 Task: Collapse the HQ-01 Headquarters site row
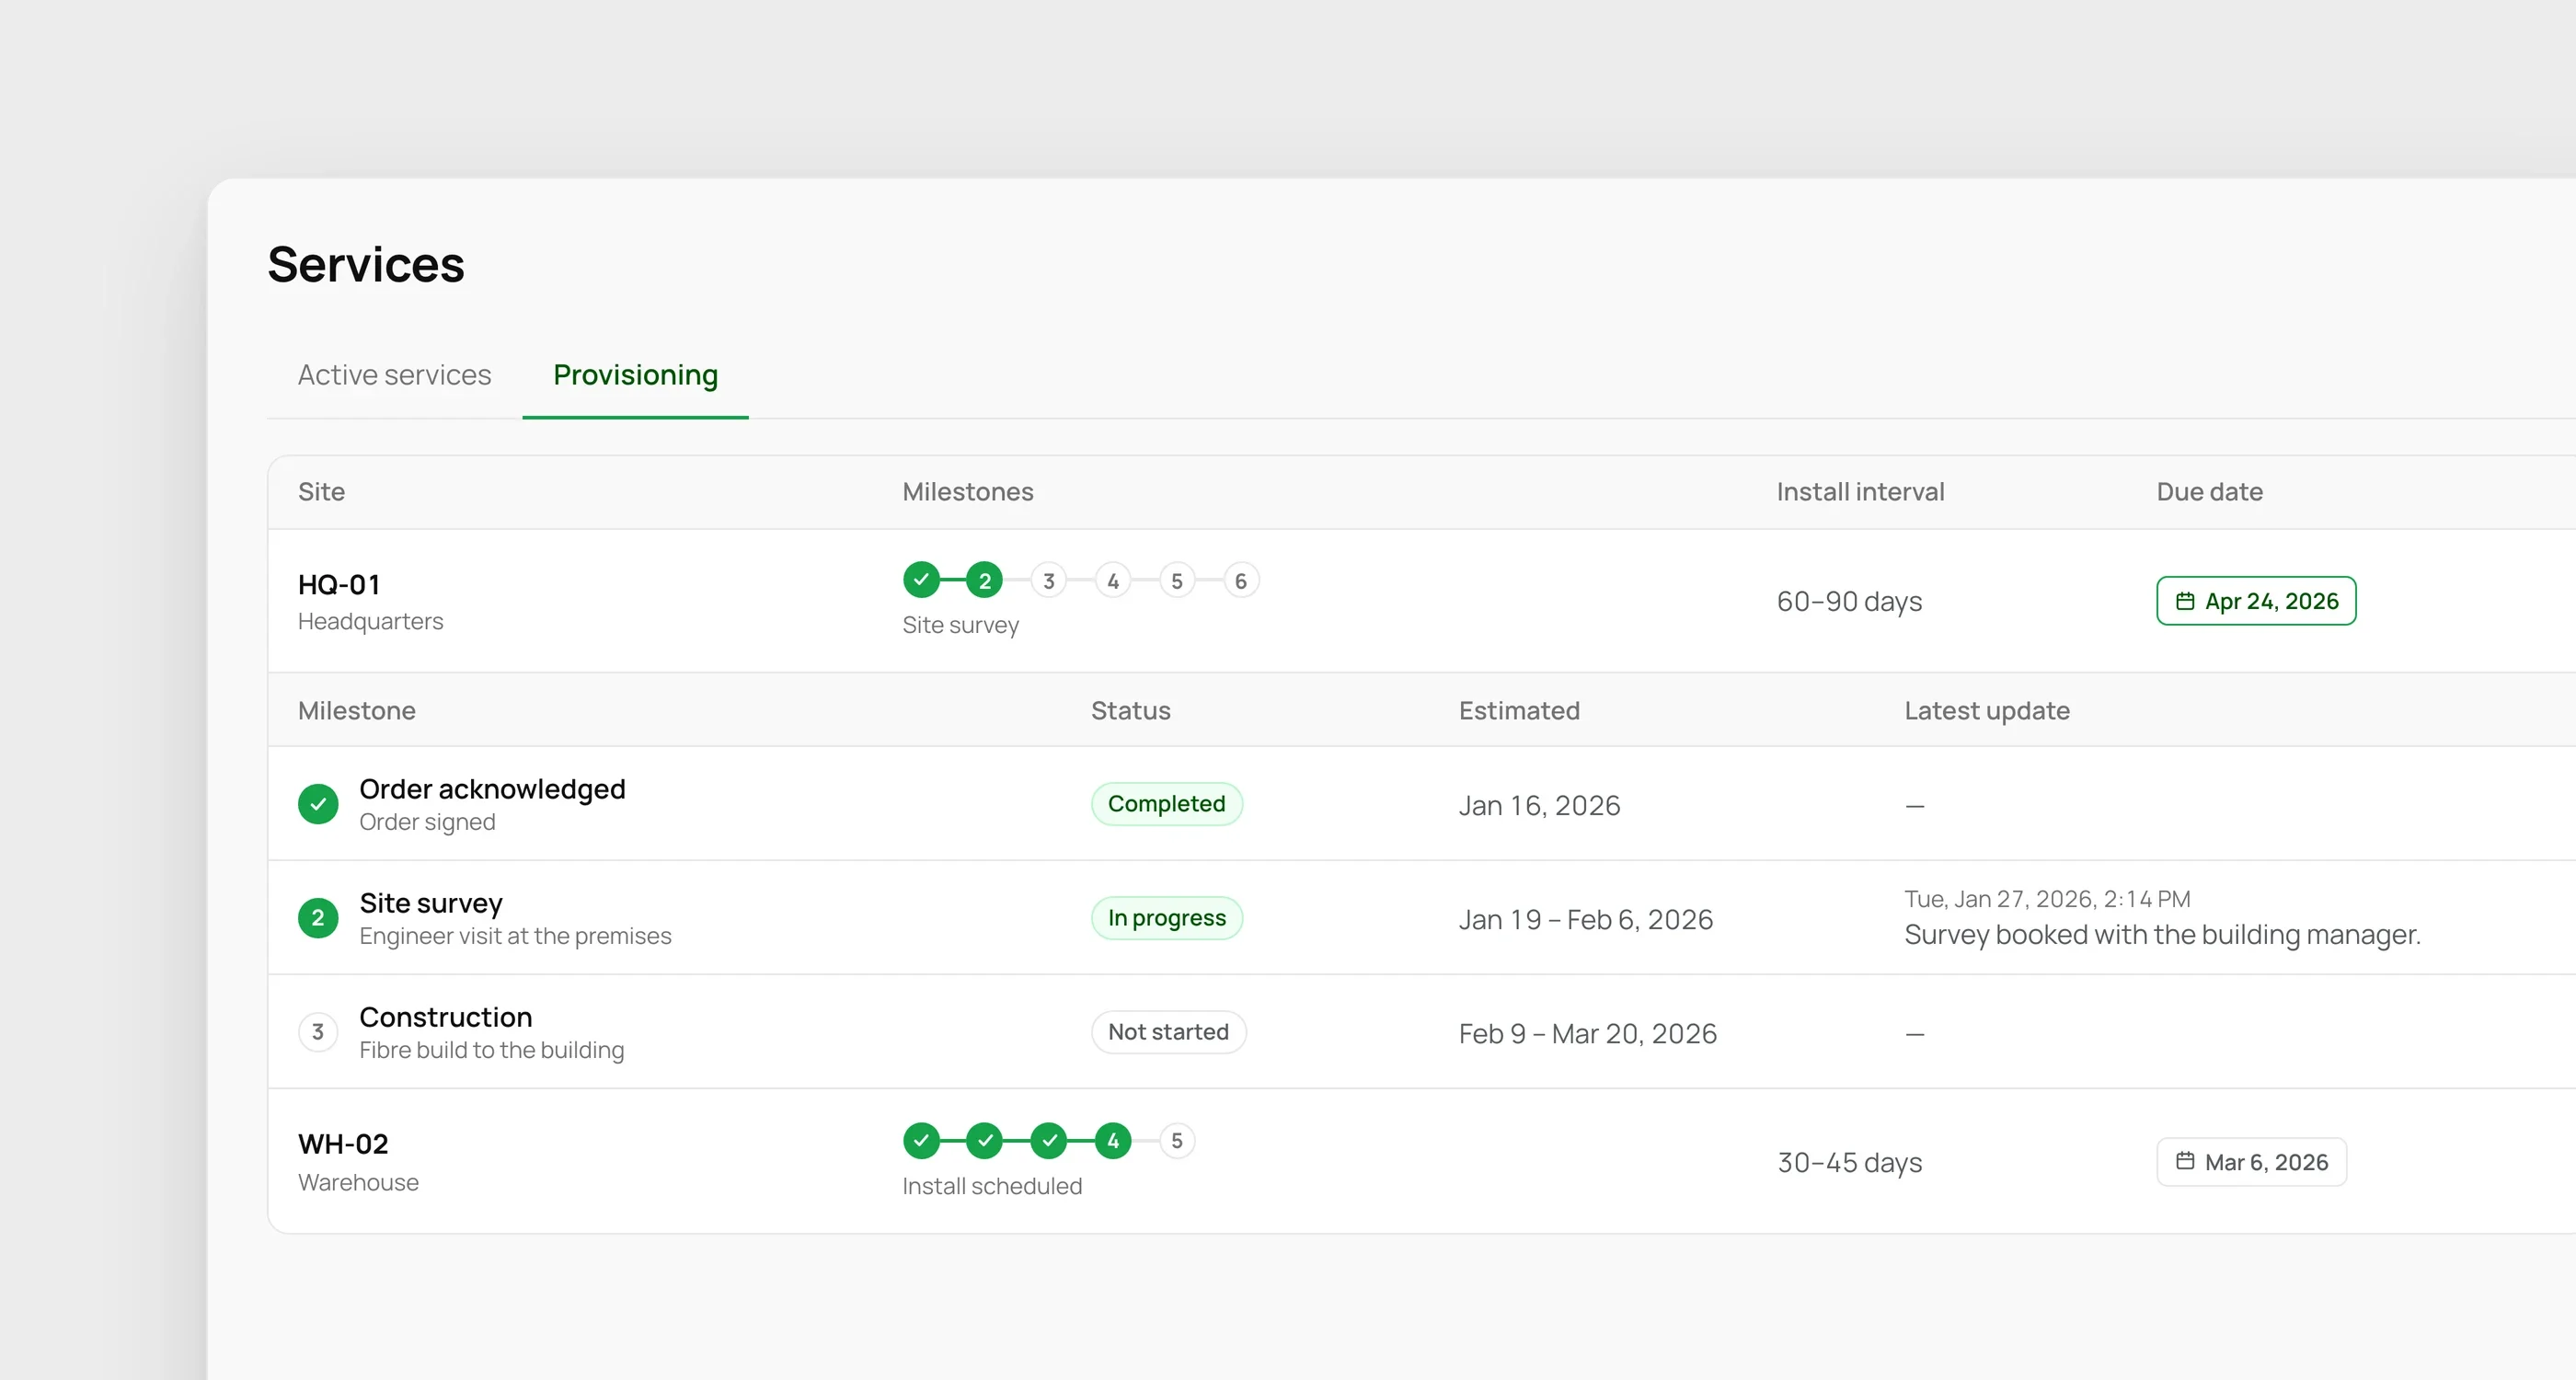click(x=1422, y=600)
